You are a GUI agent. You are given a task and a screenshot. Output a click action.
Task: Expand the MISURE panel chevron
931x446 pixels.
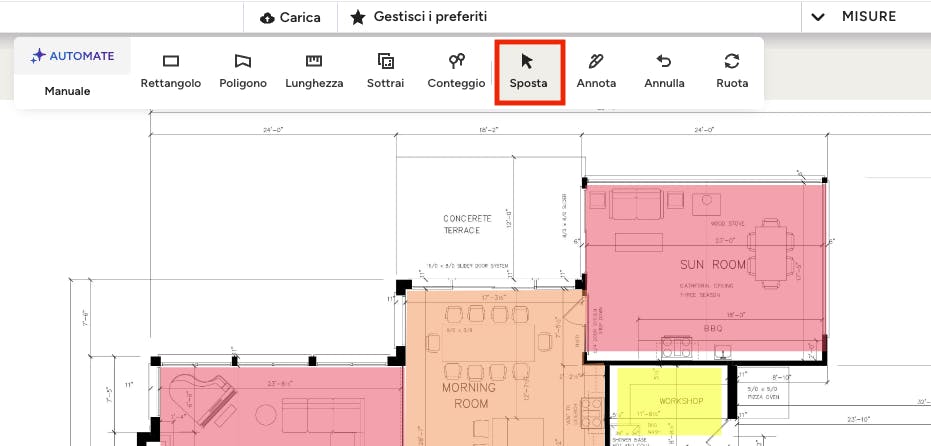(x=818, y=17)
